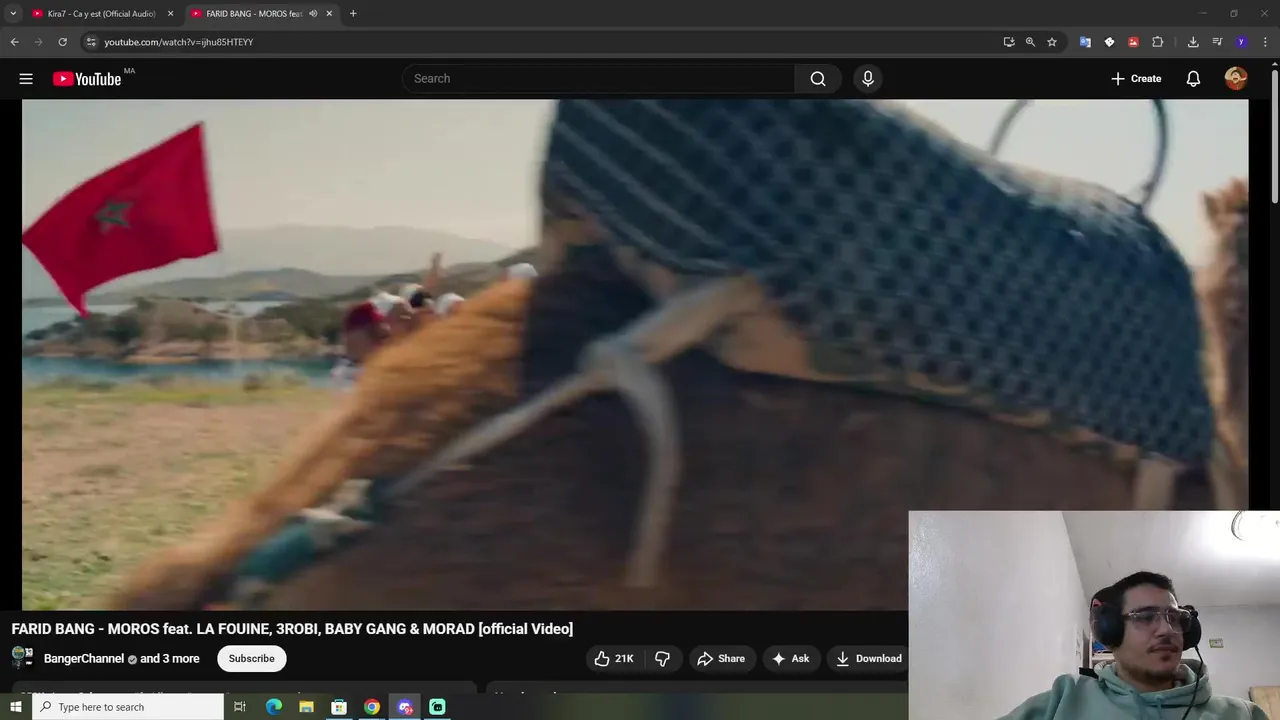Open Microsoft Store from taskbar
The width and height of the screenshot is (1280, 720).
pos(339,707)
